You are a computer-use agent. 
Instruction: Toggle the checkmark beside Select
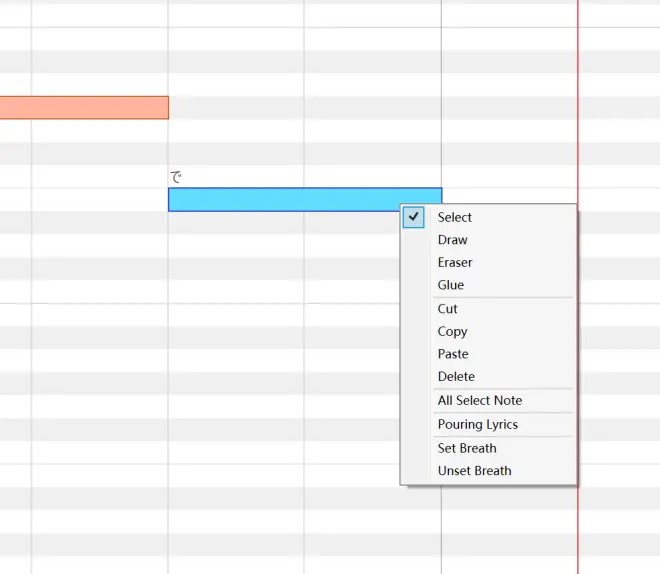coord(413,217)
